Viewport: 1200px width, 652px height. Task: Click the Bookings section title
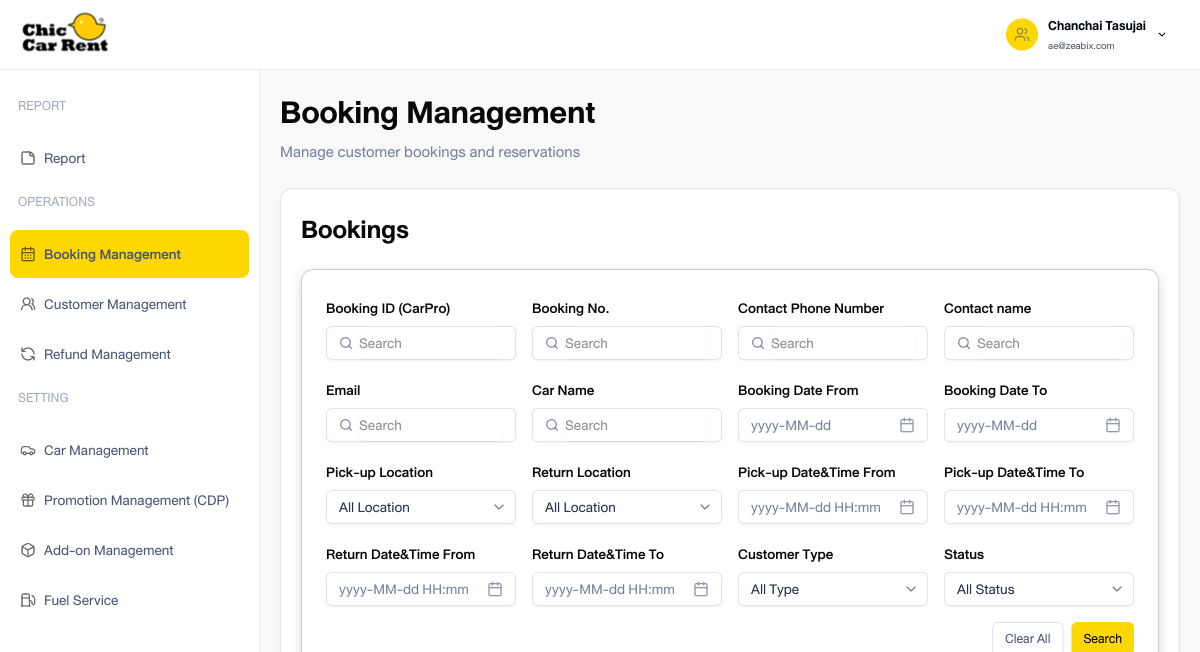[355, 230]
